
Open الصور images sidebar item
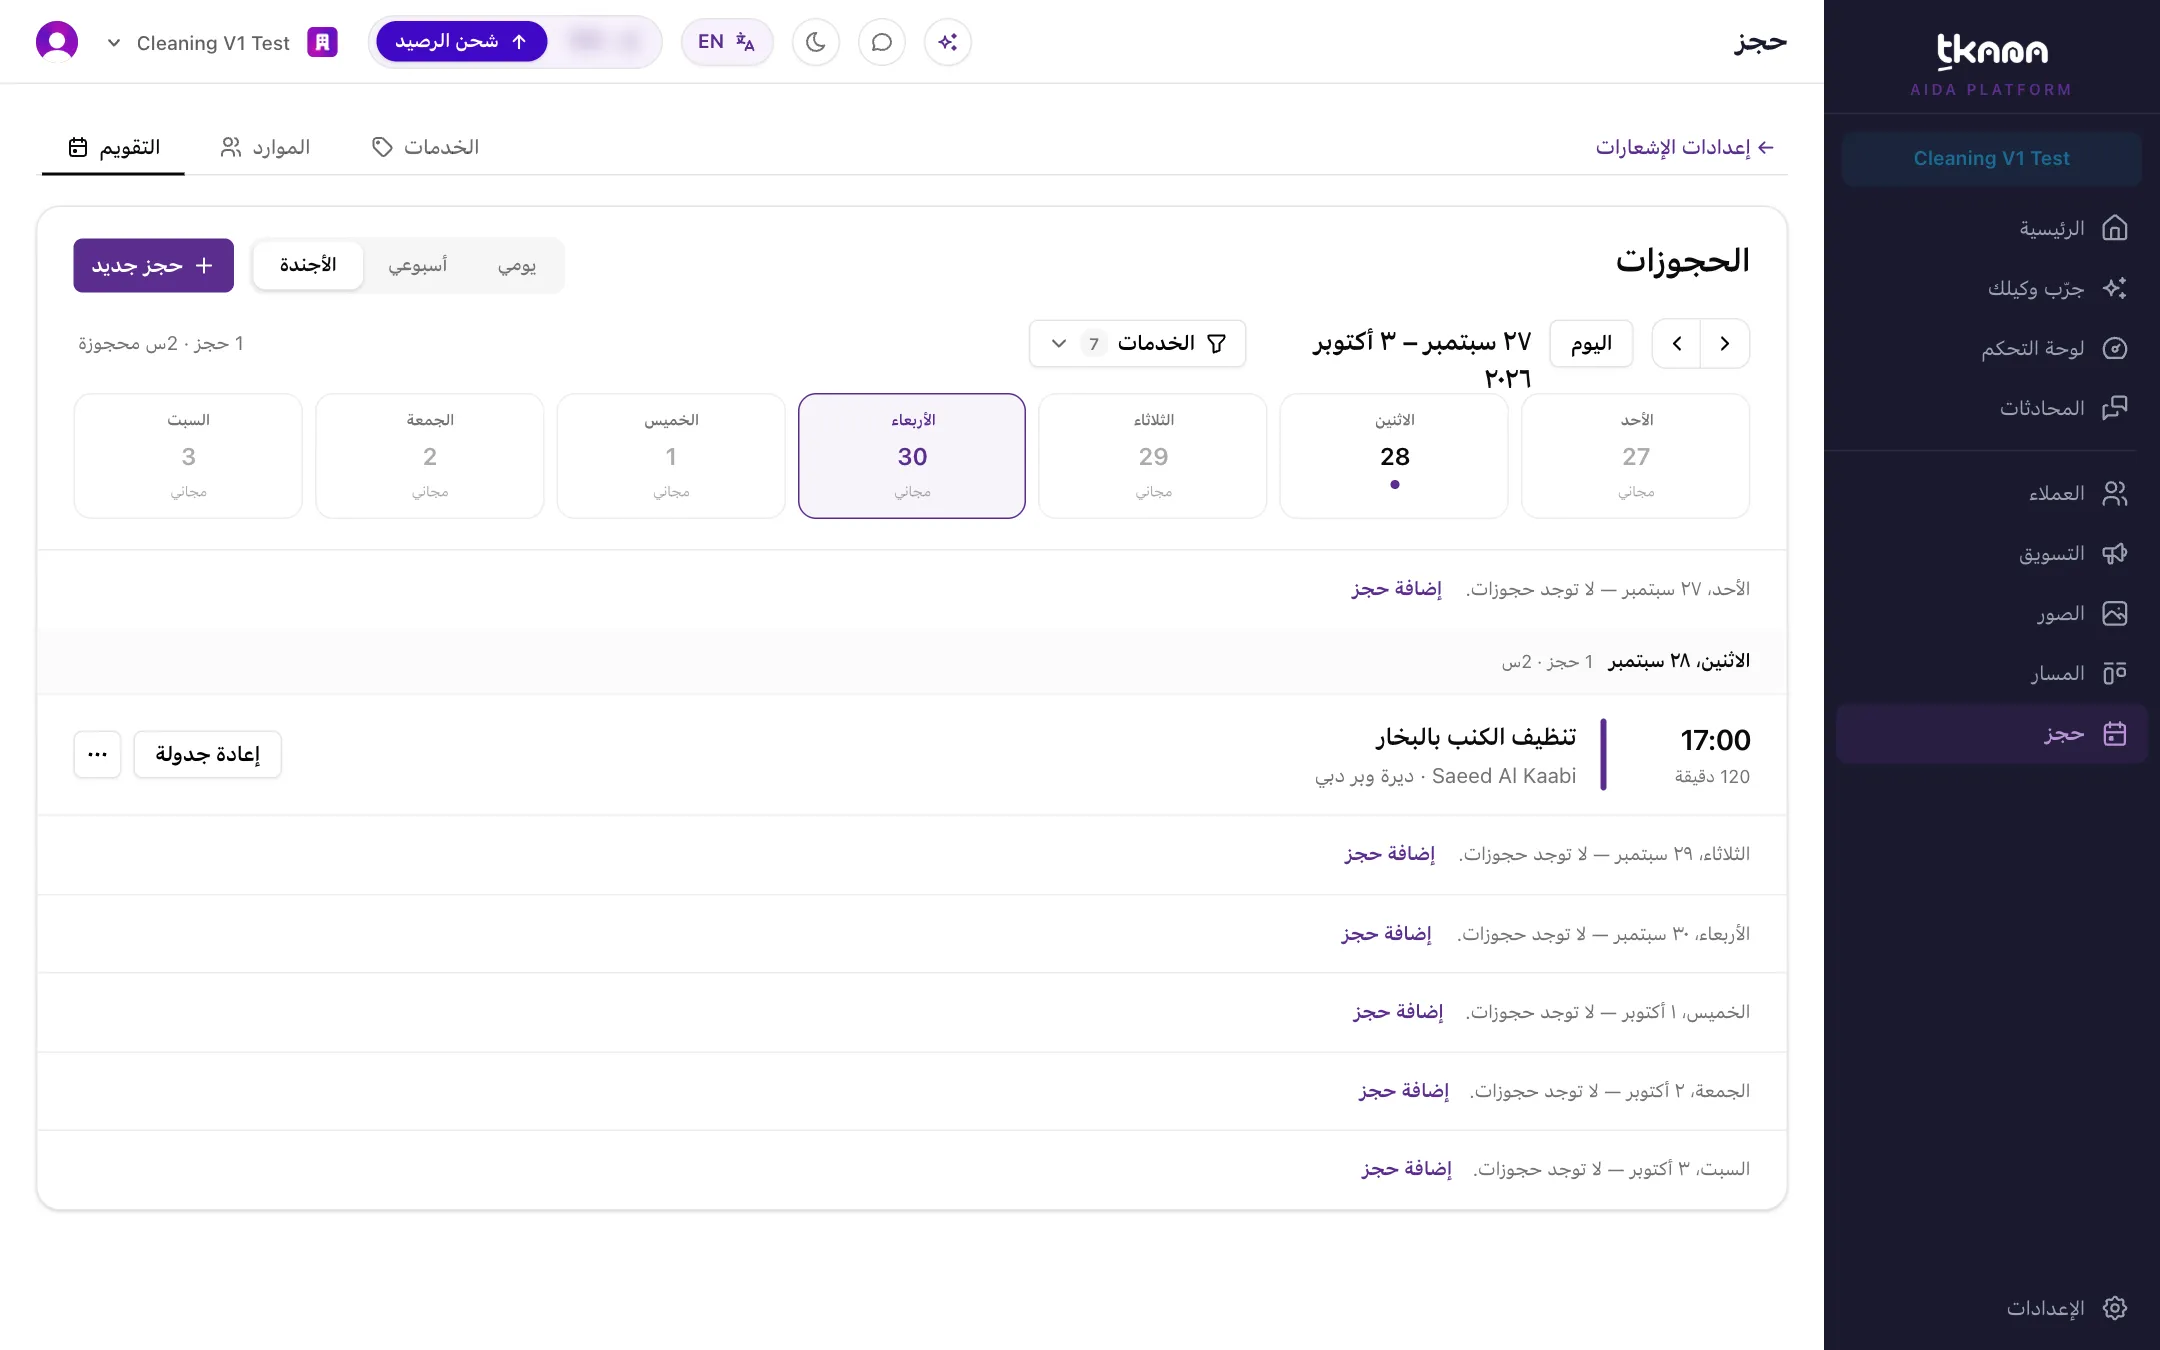click(1991, 613)
